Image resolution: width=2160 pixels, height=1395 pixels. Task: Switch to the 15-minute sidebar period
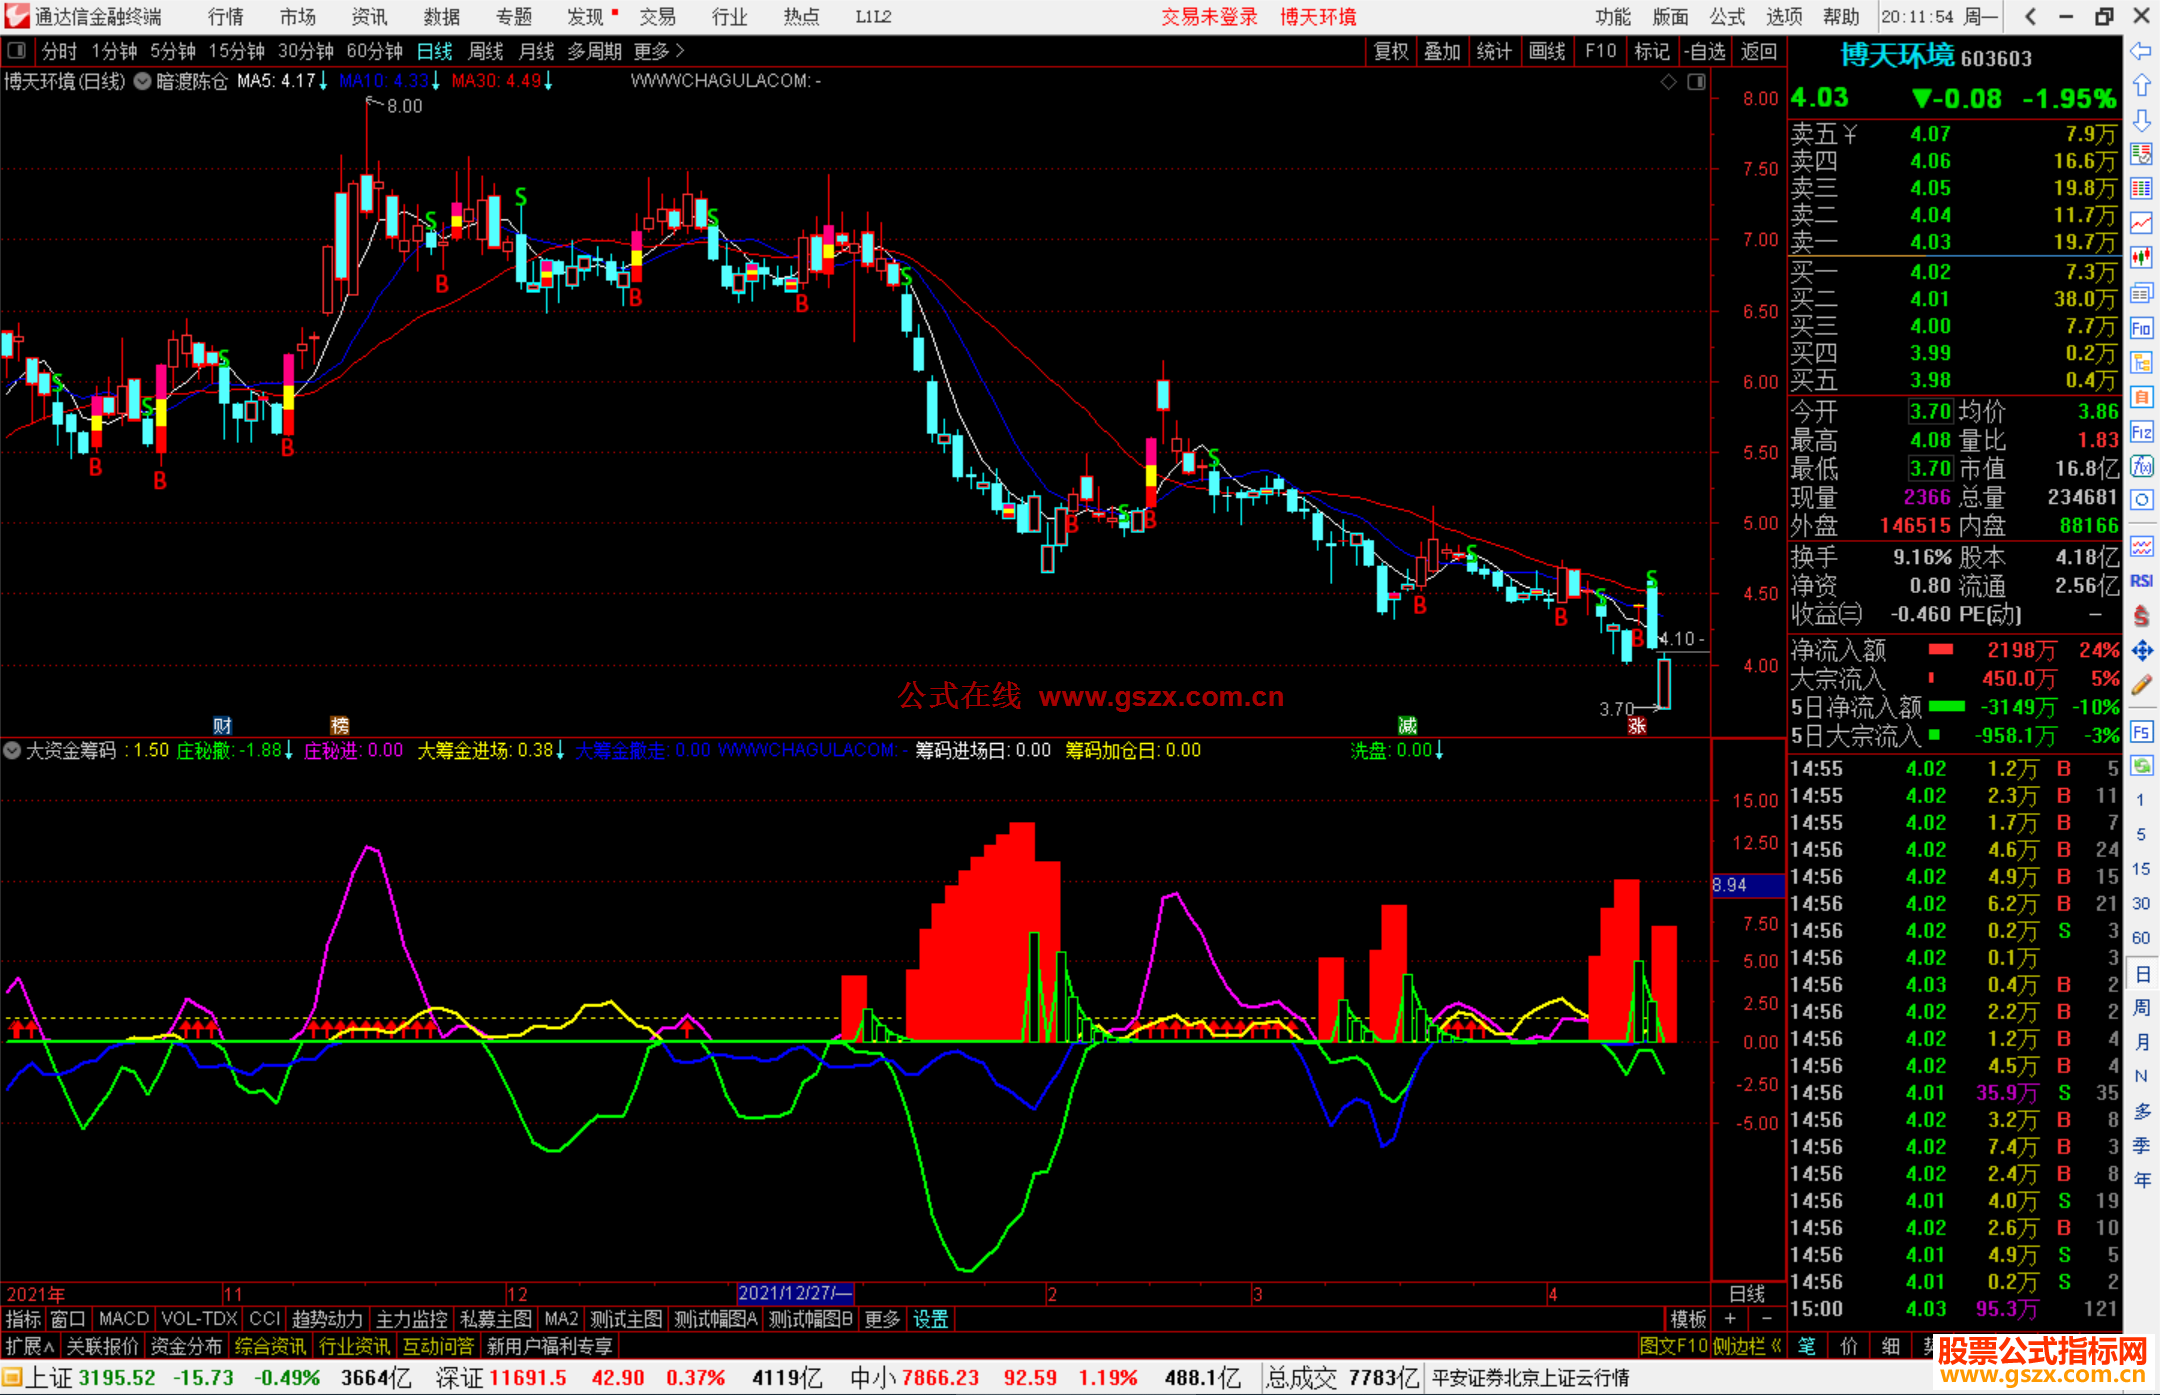click(x=2141, y=869)
